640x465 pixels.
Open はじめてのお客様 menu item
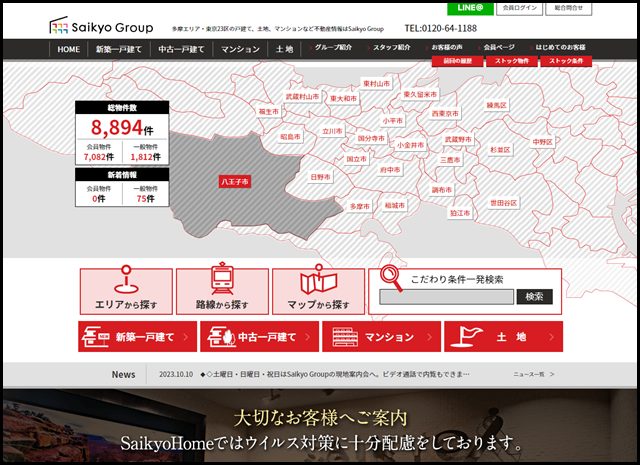(x=560, y=47)
